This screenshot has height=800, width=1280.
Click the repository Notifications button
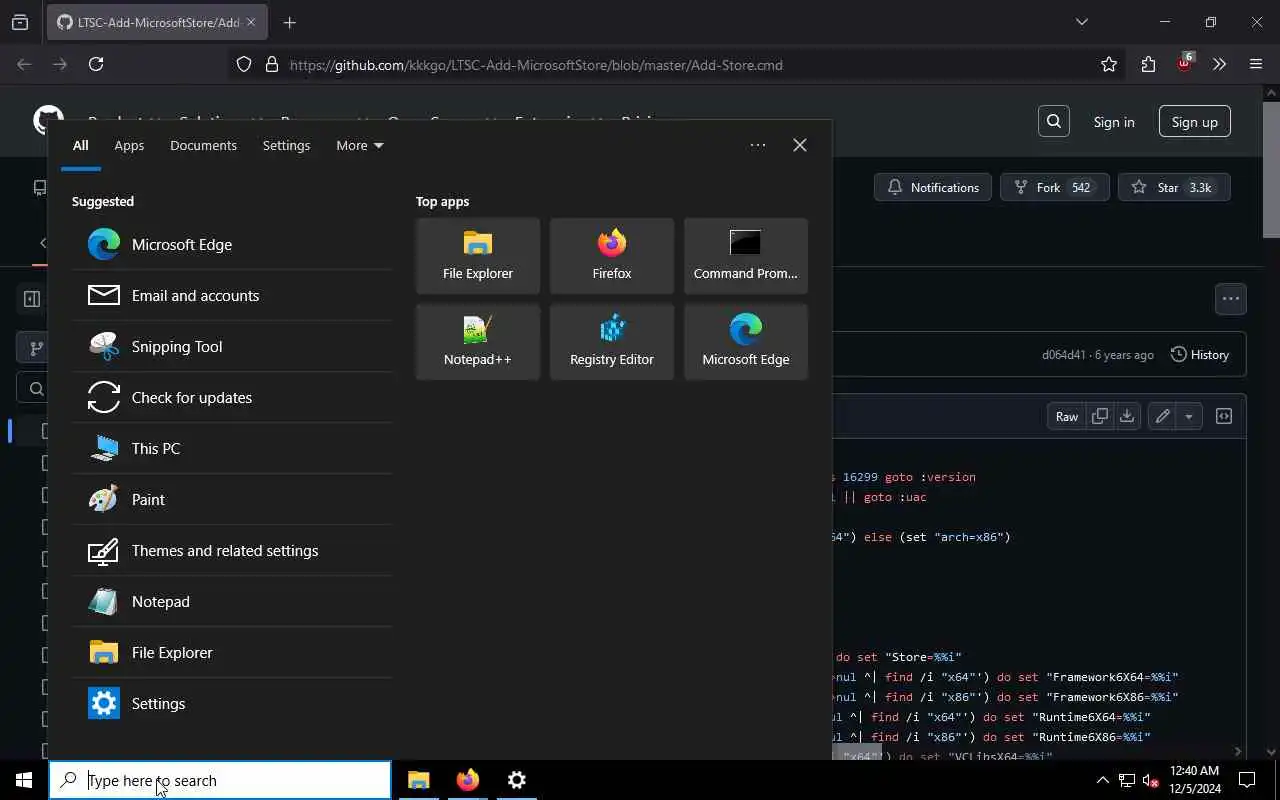click(x=933, y=187)
